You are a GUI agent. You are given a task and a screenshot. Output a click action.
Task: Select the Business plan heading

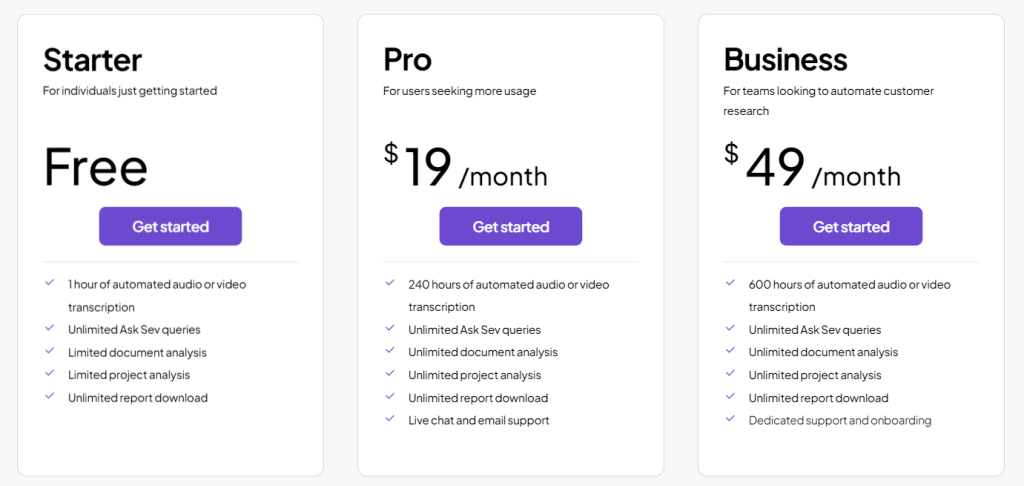coord(786,60)
